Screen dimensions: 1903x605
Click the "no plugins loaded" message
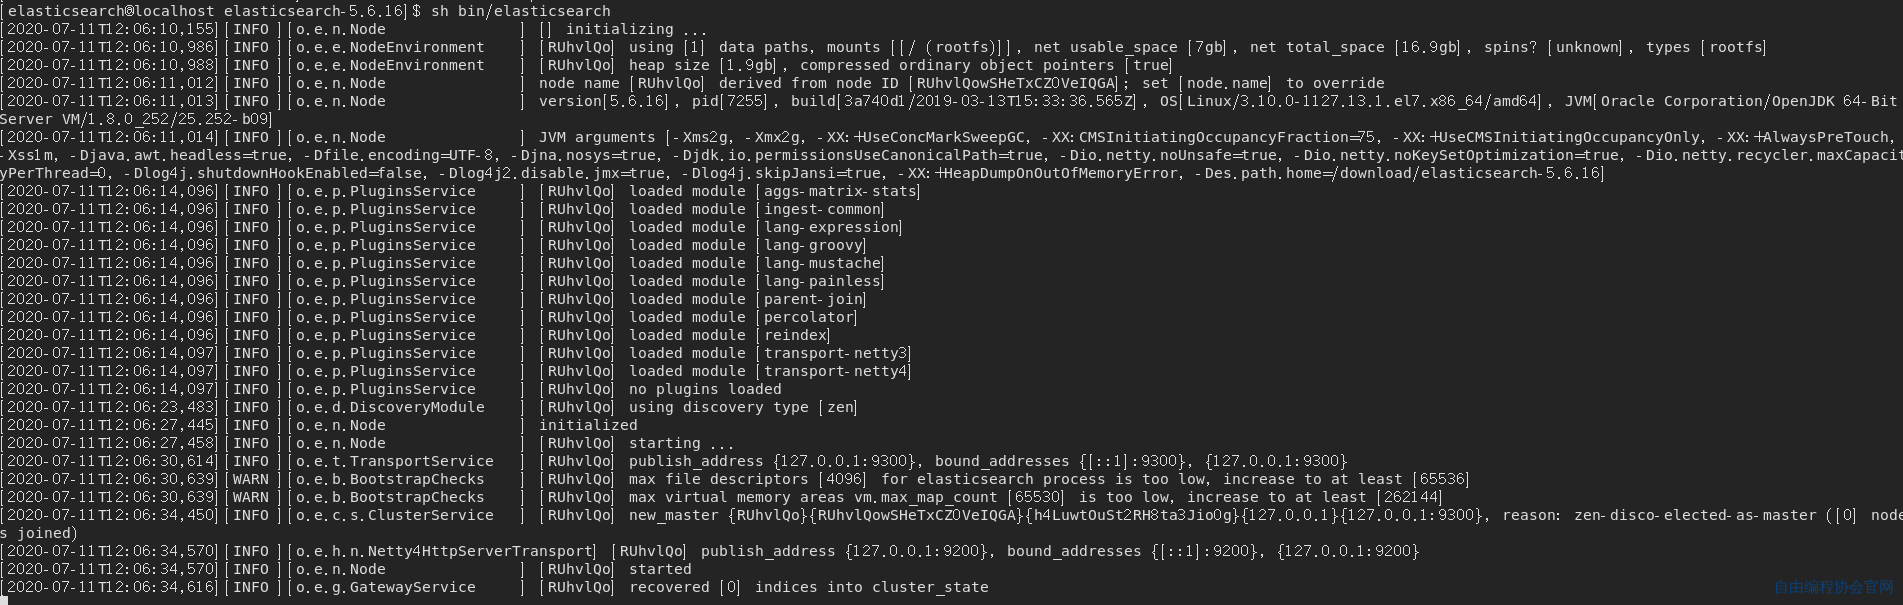tap(705, 389)
